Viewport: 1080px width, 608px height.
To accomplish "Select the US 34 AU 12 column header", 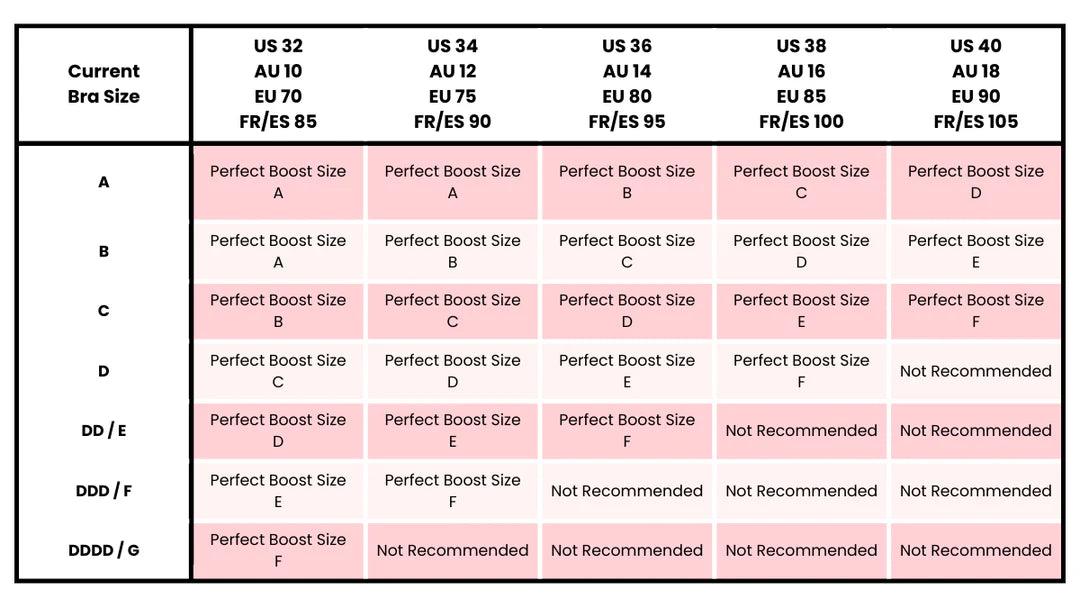I will coord(453,84).
